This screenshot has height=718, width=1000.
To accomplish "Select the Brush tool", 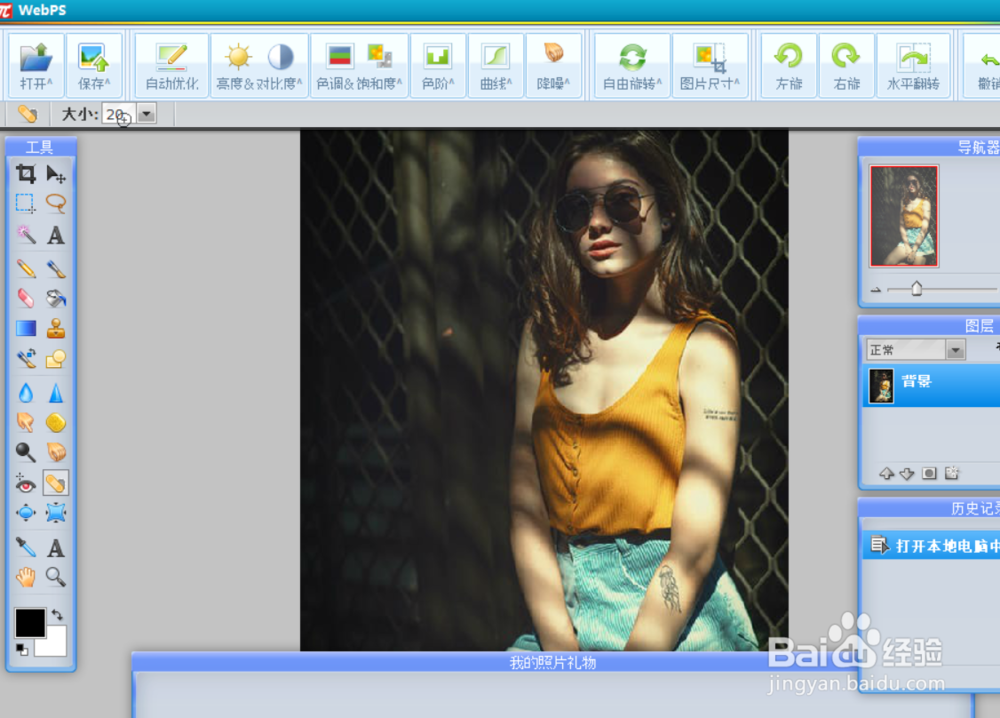I will pyautogui.click(x=56, y=268).
